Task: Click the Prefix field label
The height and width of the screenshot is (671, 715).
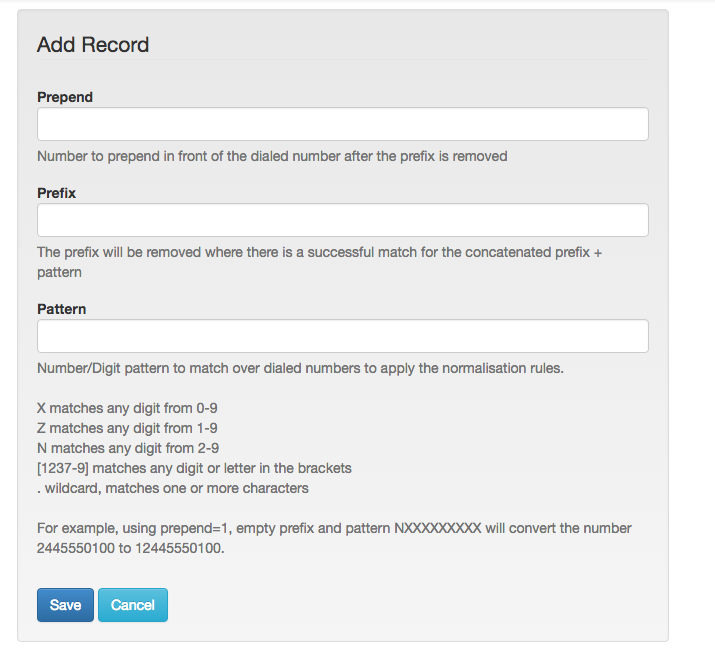Action: (x=57, y=193)
